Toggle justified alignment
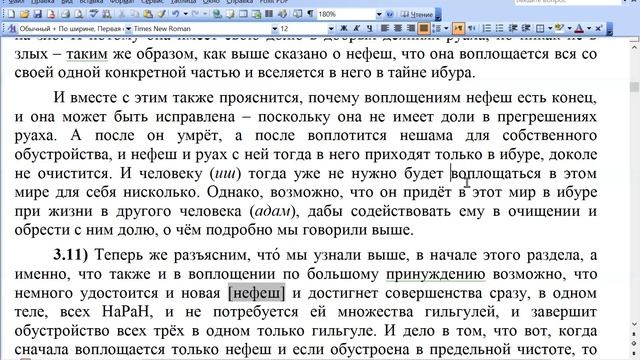Viewport: 640px width, 360px height. 424,28
